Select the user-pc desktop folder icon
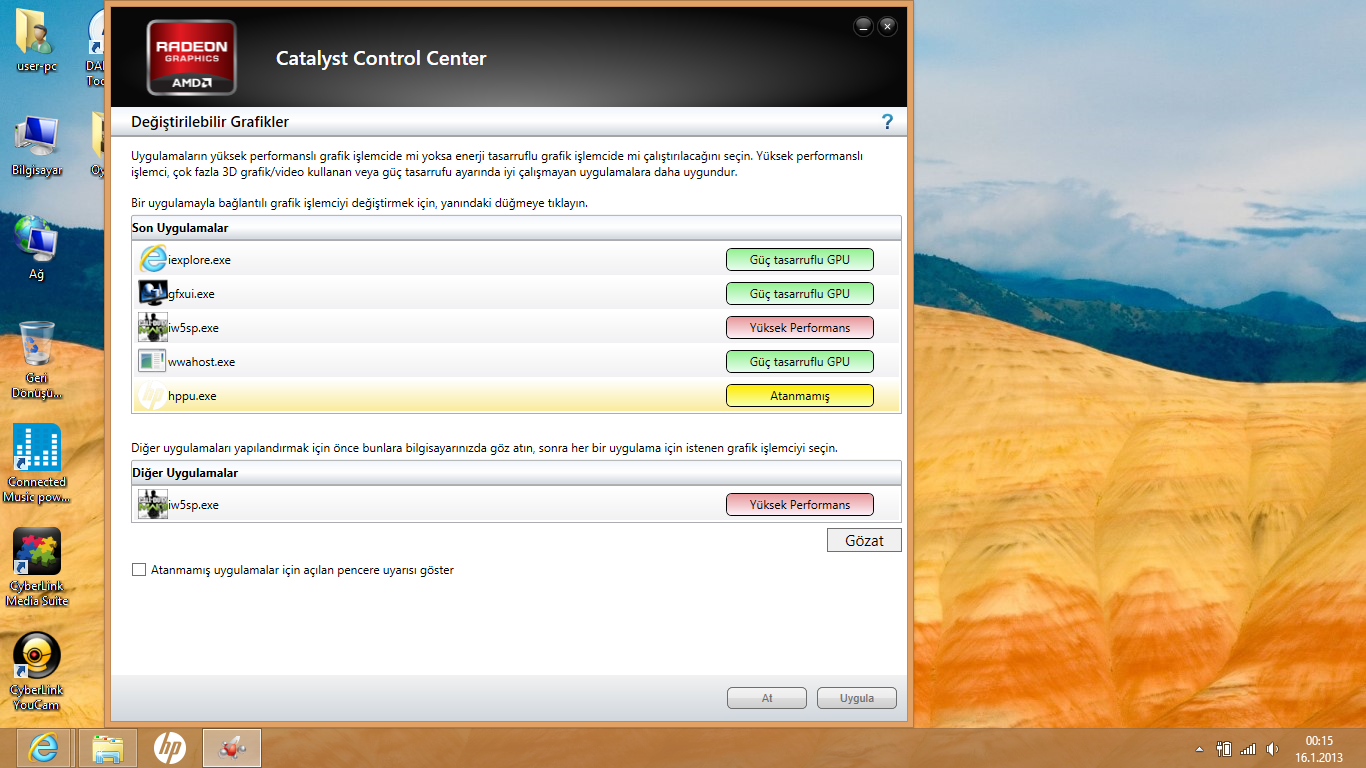Viewport: 1366px width, 768px height. (x=37, y=40)
